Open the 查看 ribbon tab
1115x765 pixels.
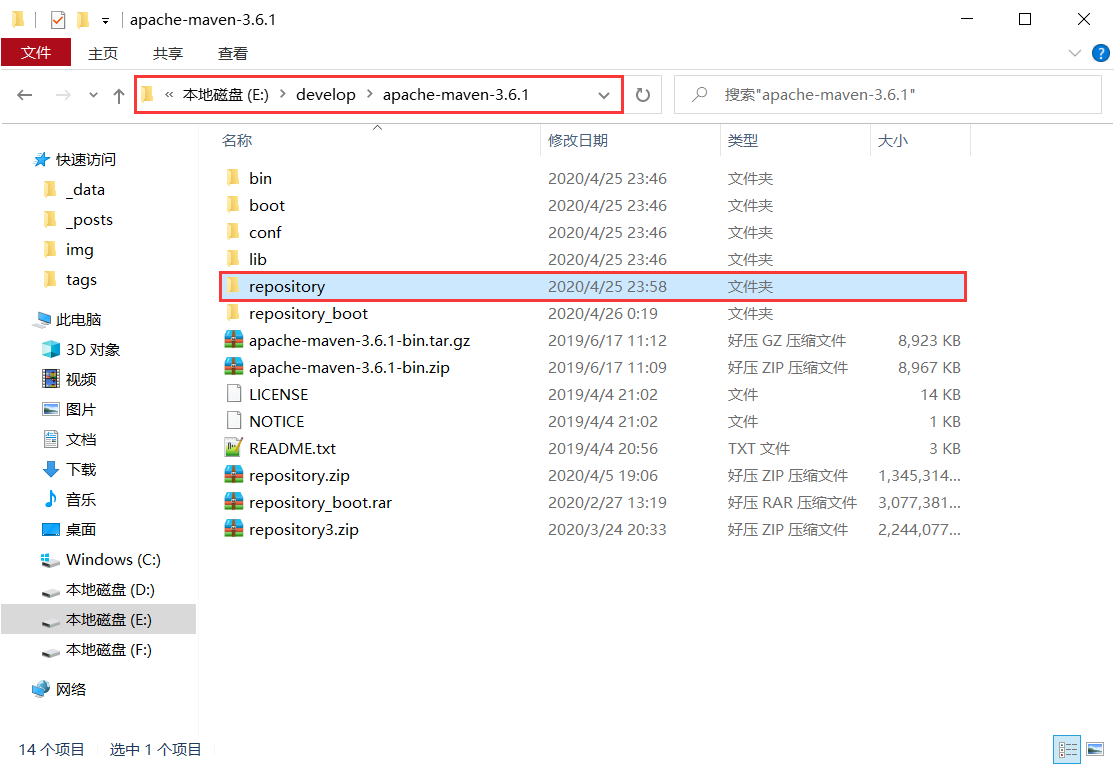click(233, 53)
